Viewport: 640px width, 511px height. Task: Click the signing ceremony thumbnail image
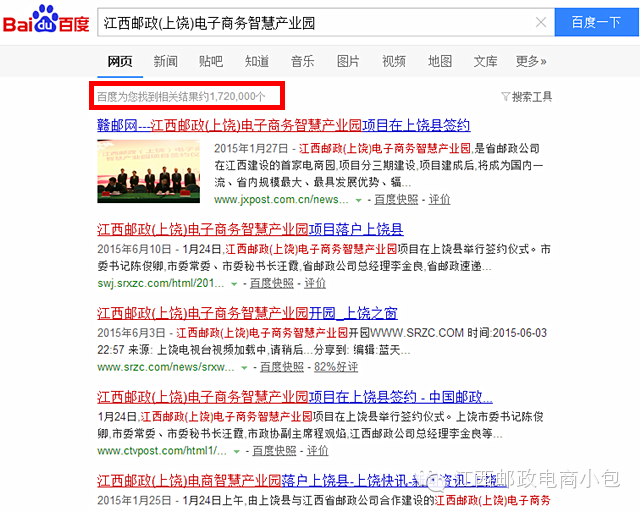tap(149, 171)
